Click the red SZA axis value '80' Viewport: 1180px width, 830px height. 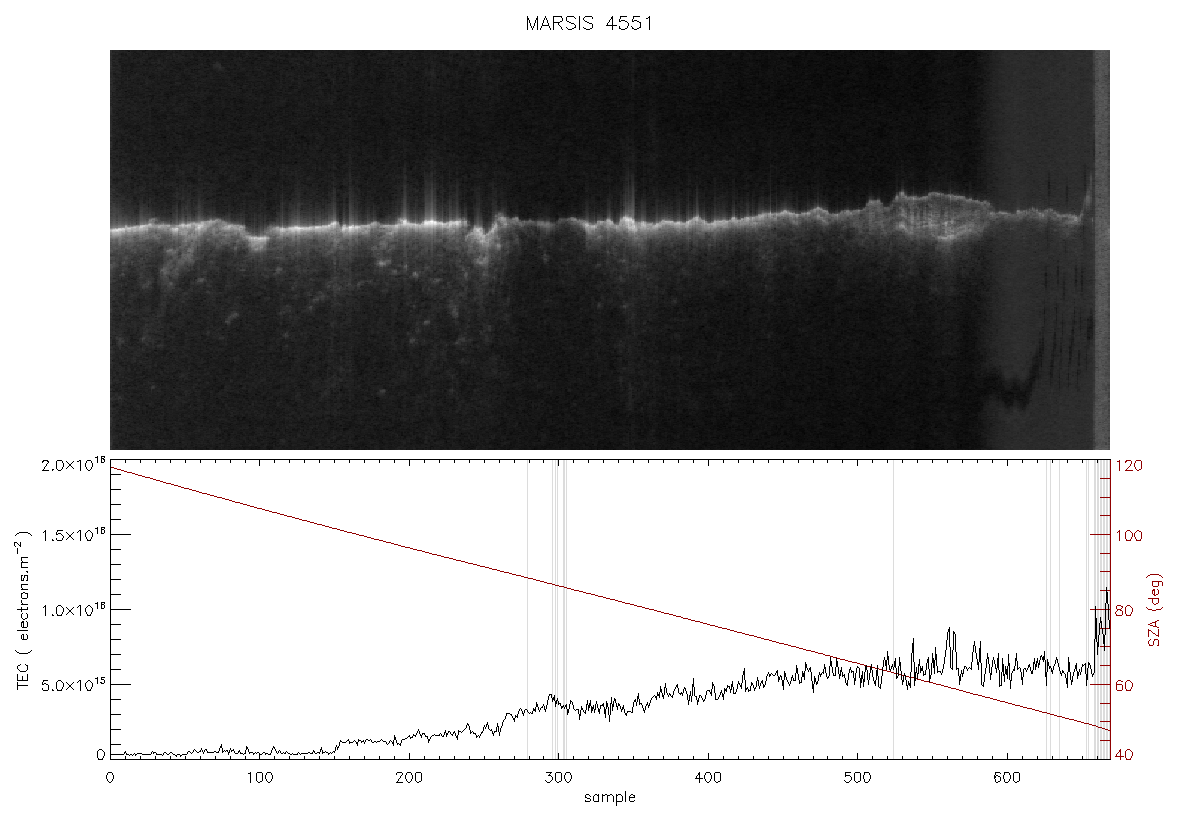(1124, 610)
